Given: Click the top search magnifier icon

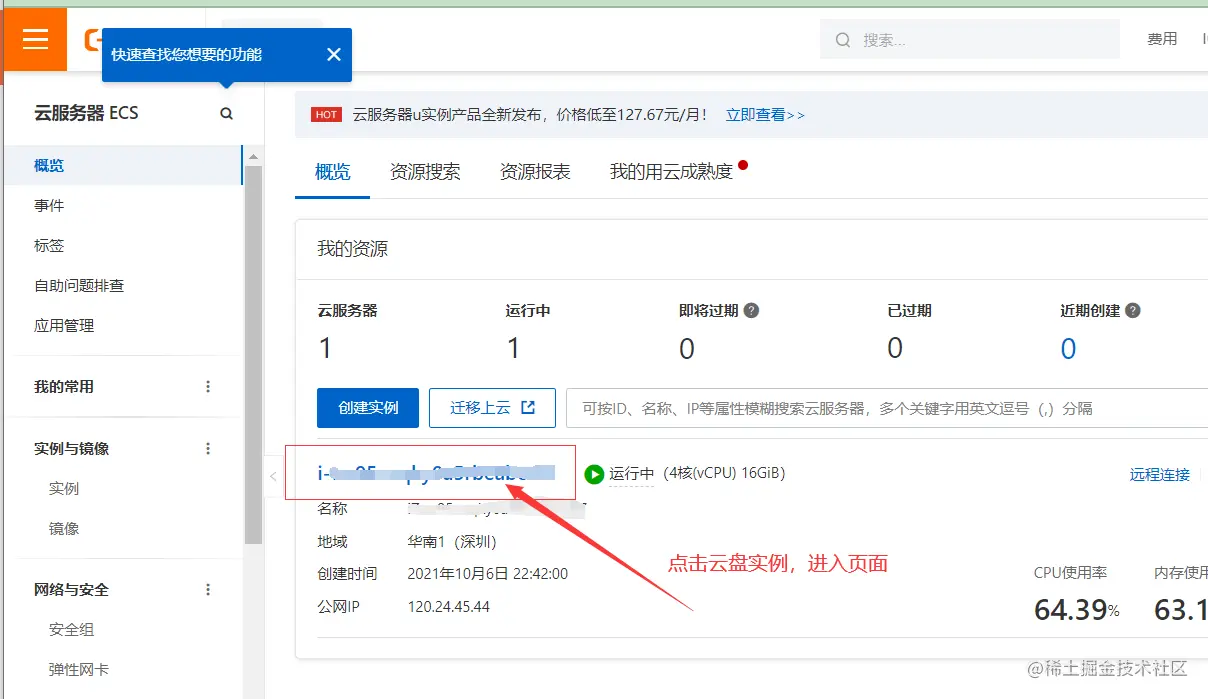Looking at the screenshot, I should tap(843, 40).
